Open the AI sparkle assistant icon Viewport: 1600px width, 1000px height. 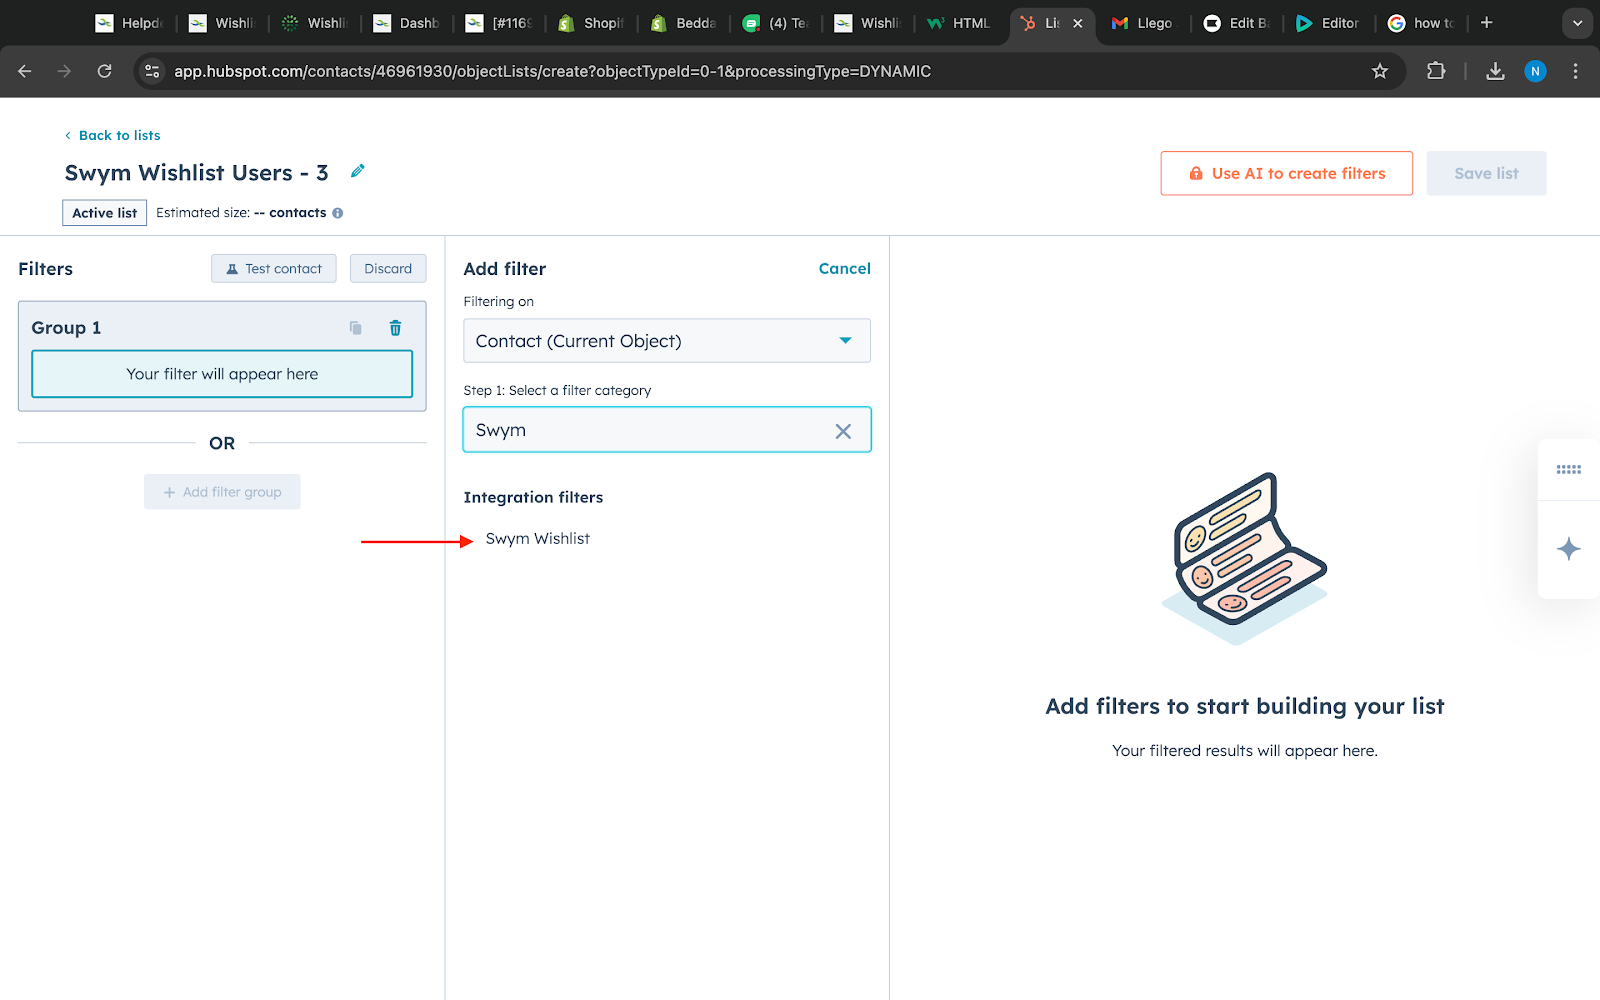[1568, 549]
